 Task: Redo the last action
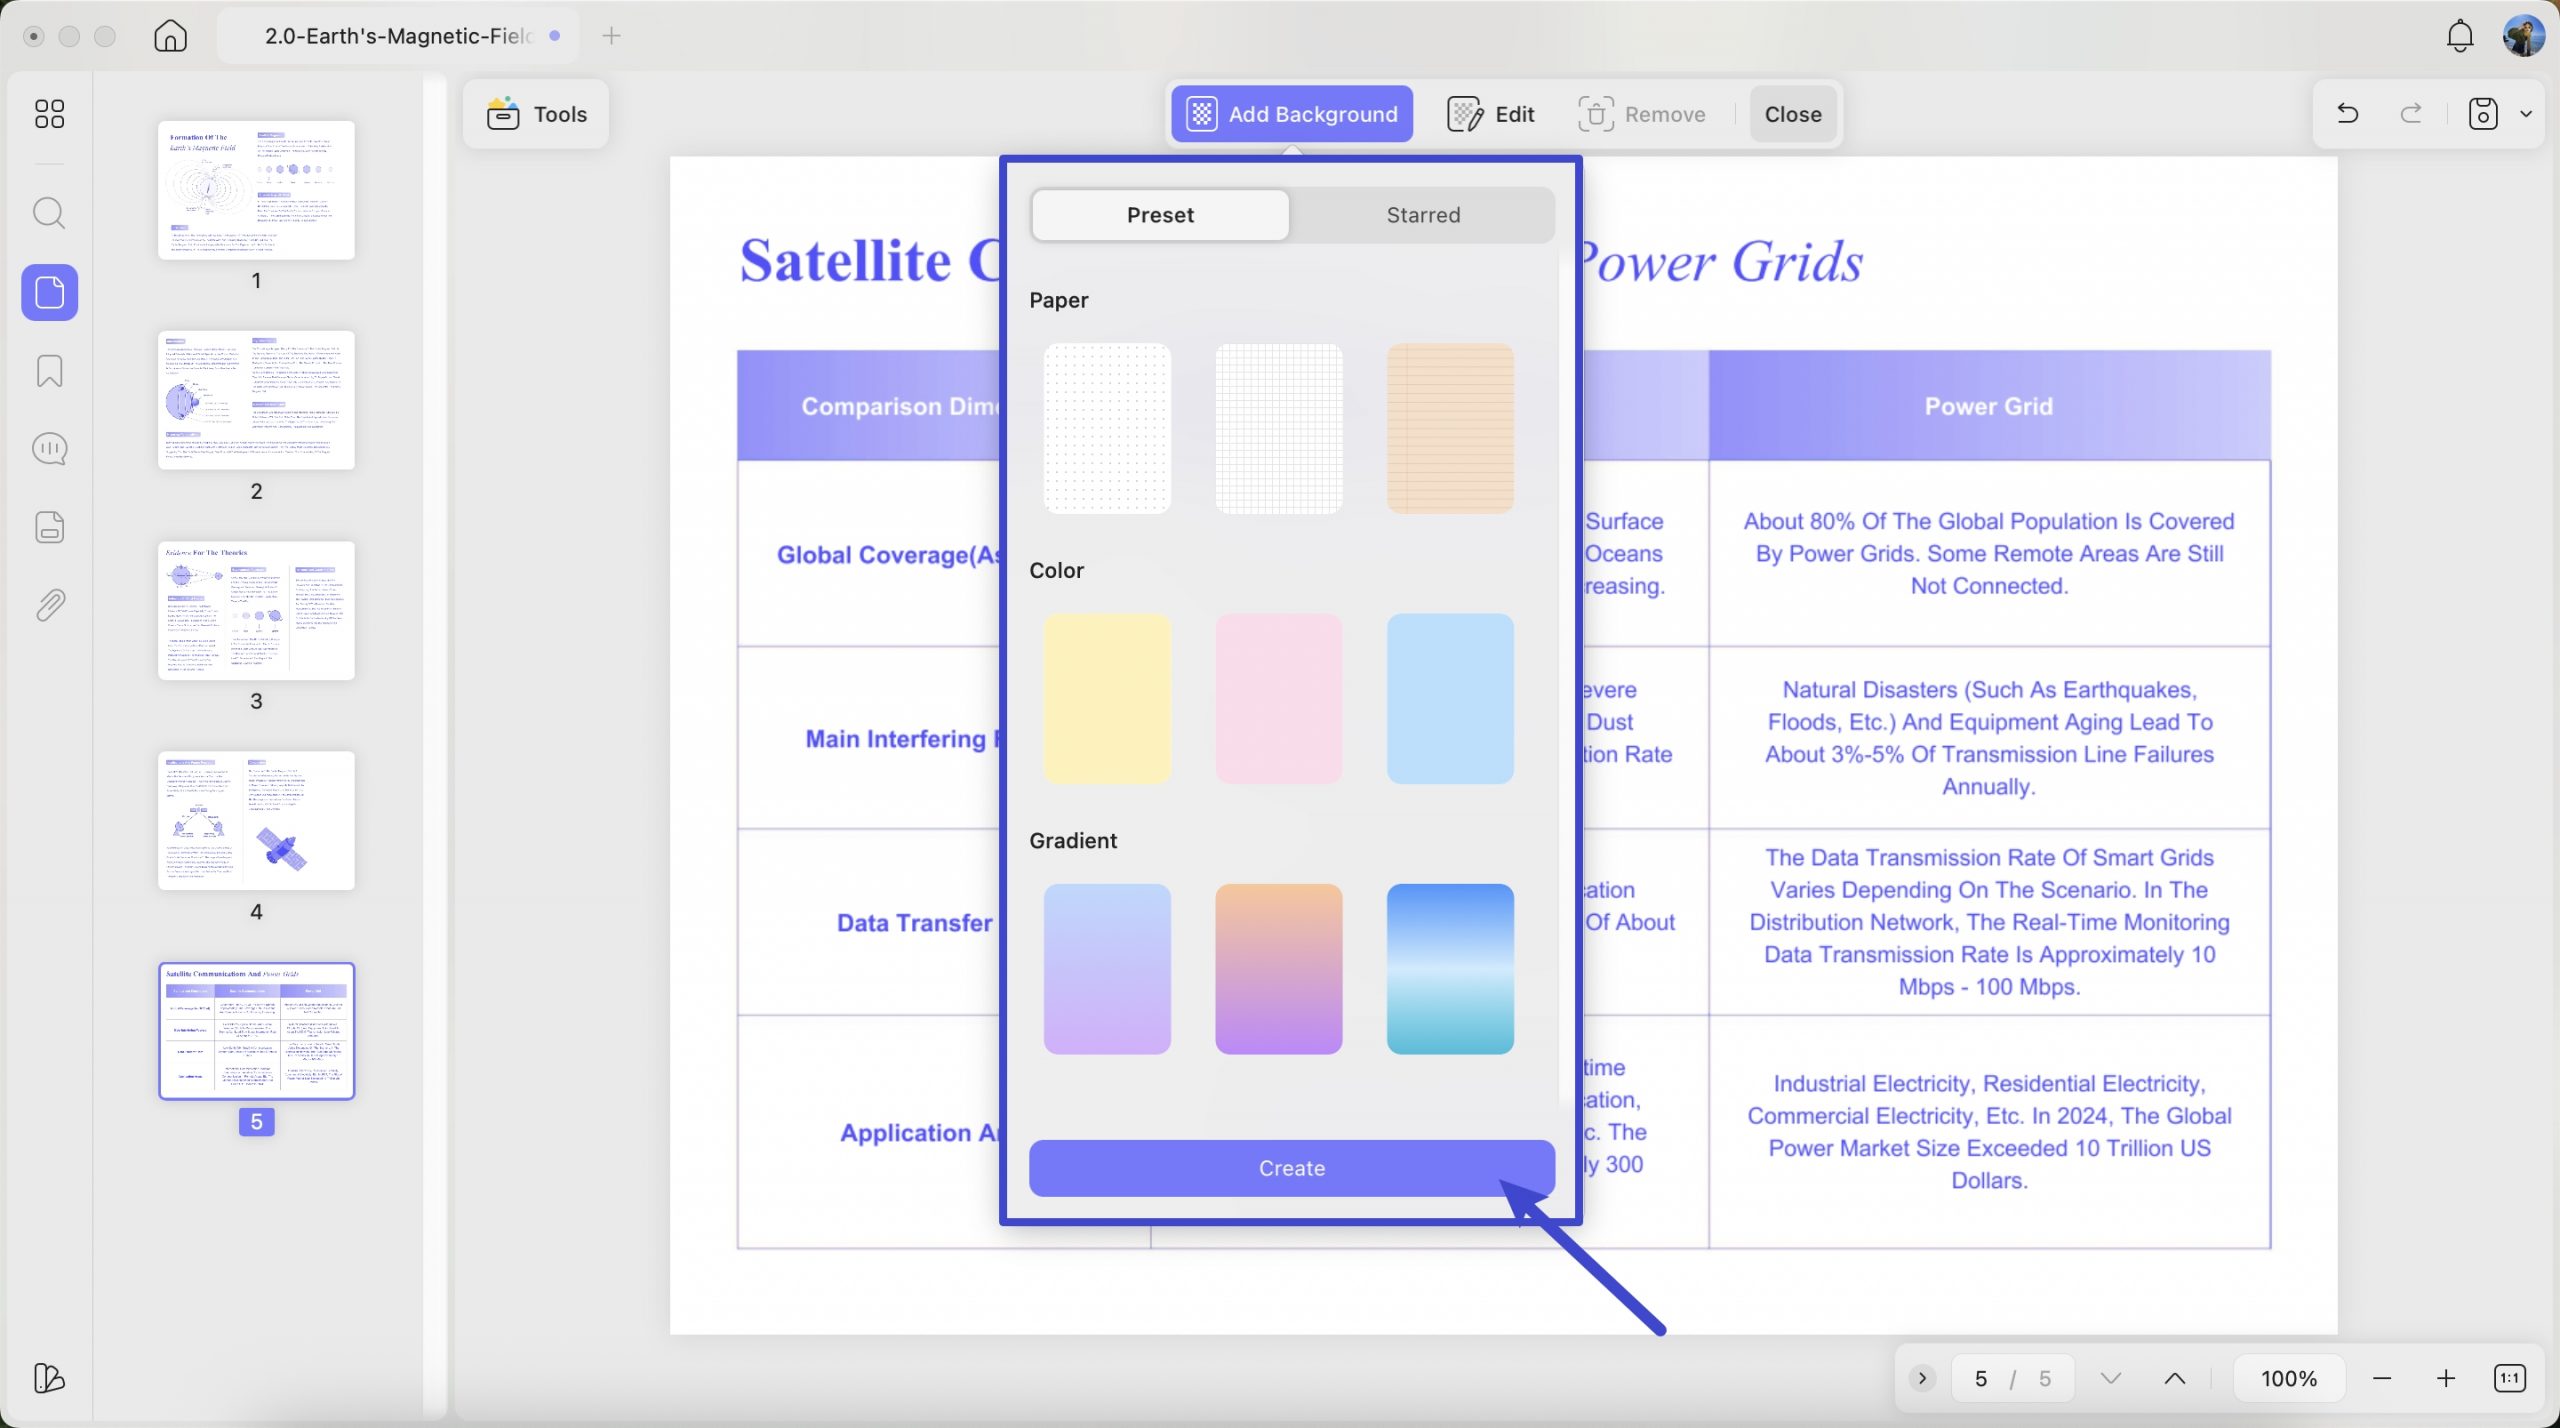click(2411, 114)
